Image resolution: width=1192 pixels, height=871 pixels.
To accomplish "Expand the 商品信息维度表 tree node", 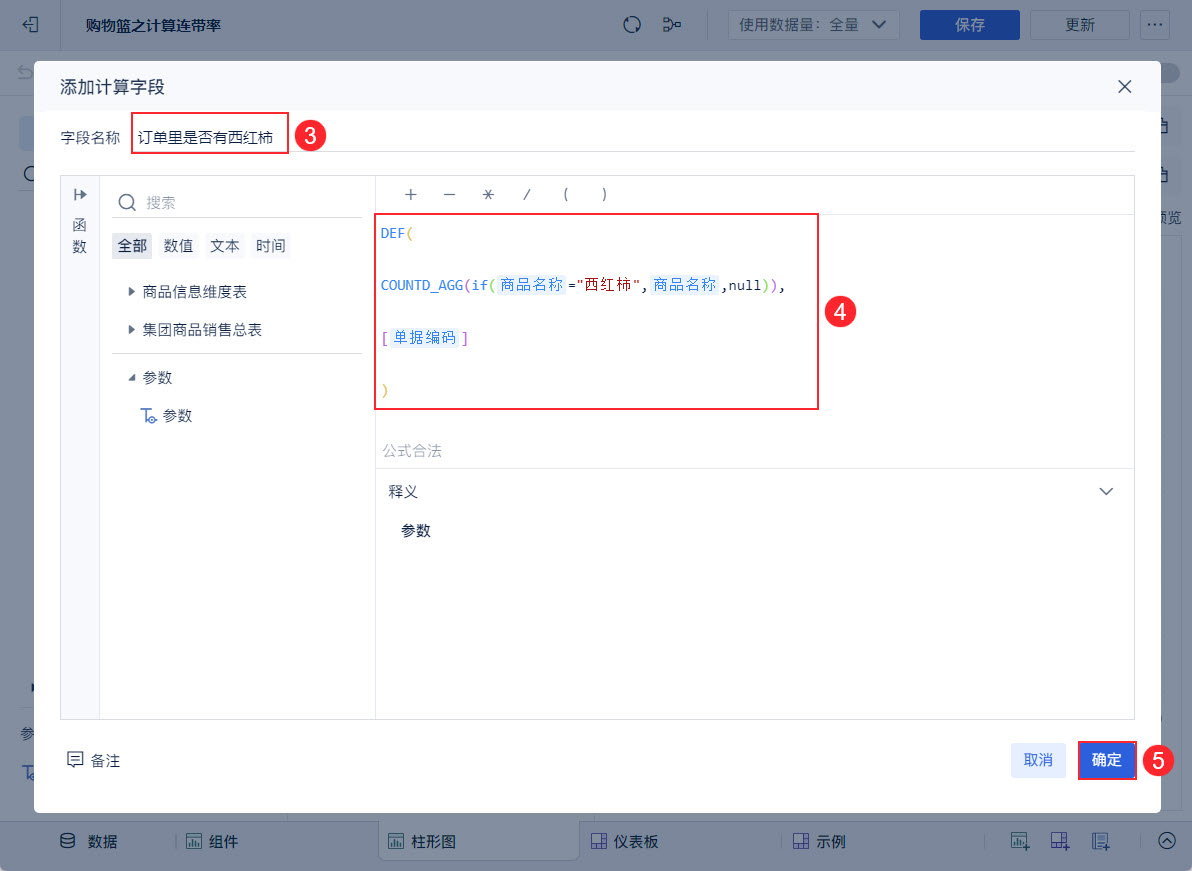I will (x=131, y=292).
